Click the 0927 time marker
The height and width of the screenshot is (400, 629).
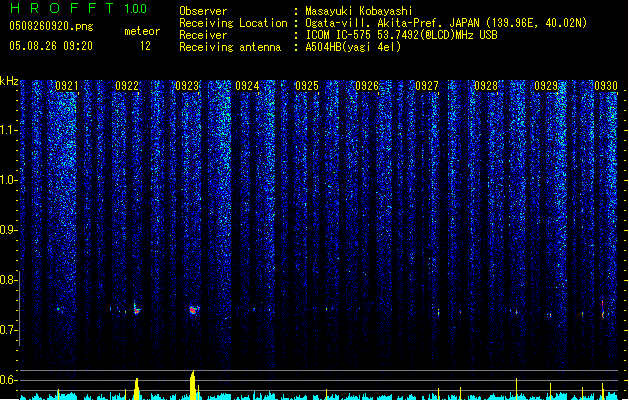pyautogui.click(x=426, y=86)
